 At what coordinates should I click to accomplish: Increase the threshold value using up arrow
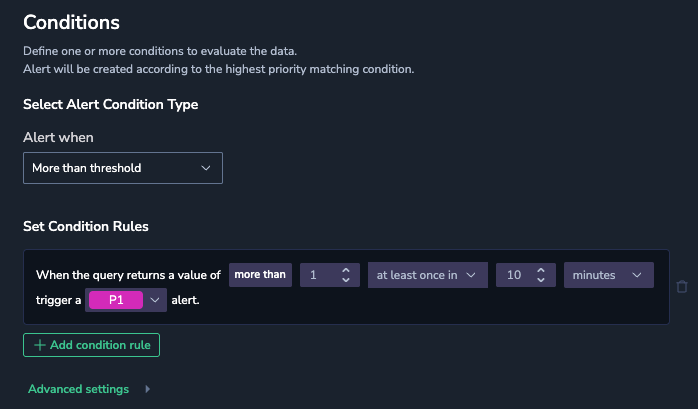[x=345, y=270]
